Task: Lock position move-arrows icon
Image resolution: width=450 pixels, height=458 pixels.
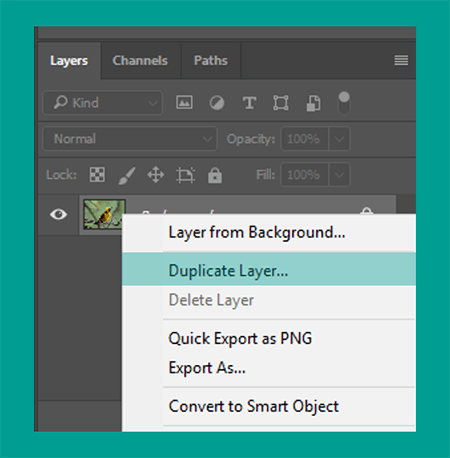Action: pos(156,175)
